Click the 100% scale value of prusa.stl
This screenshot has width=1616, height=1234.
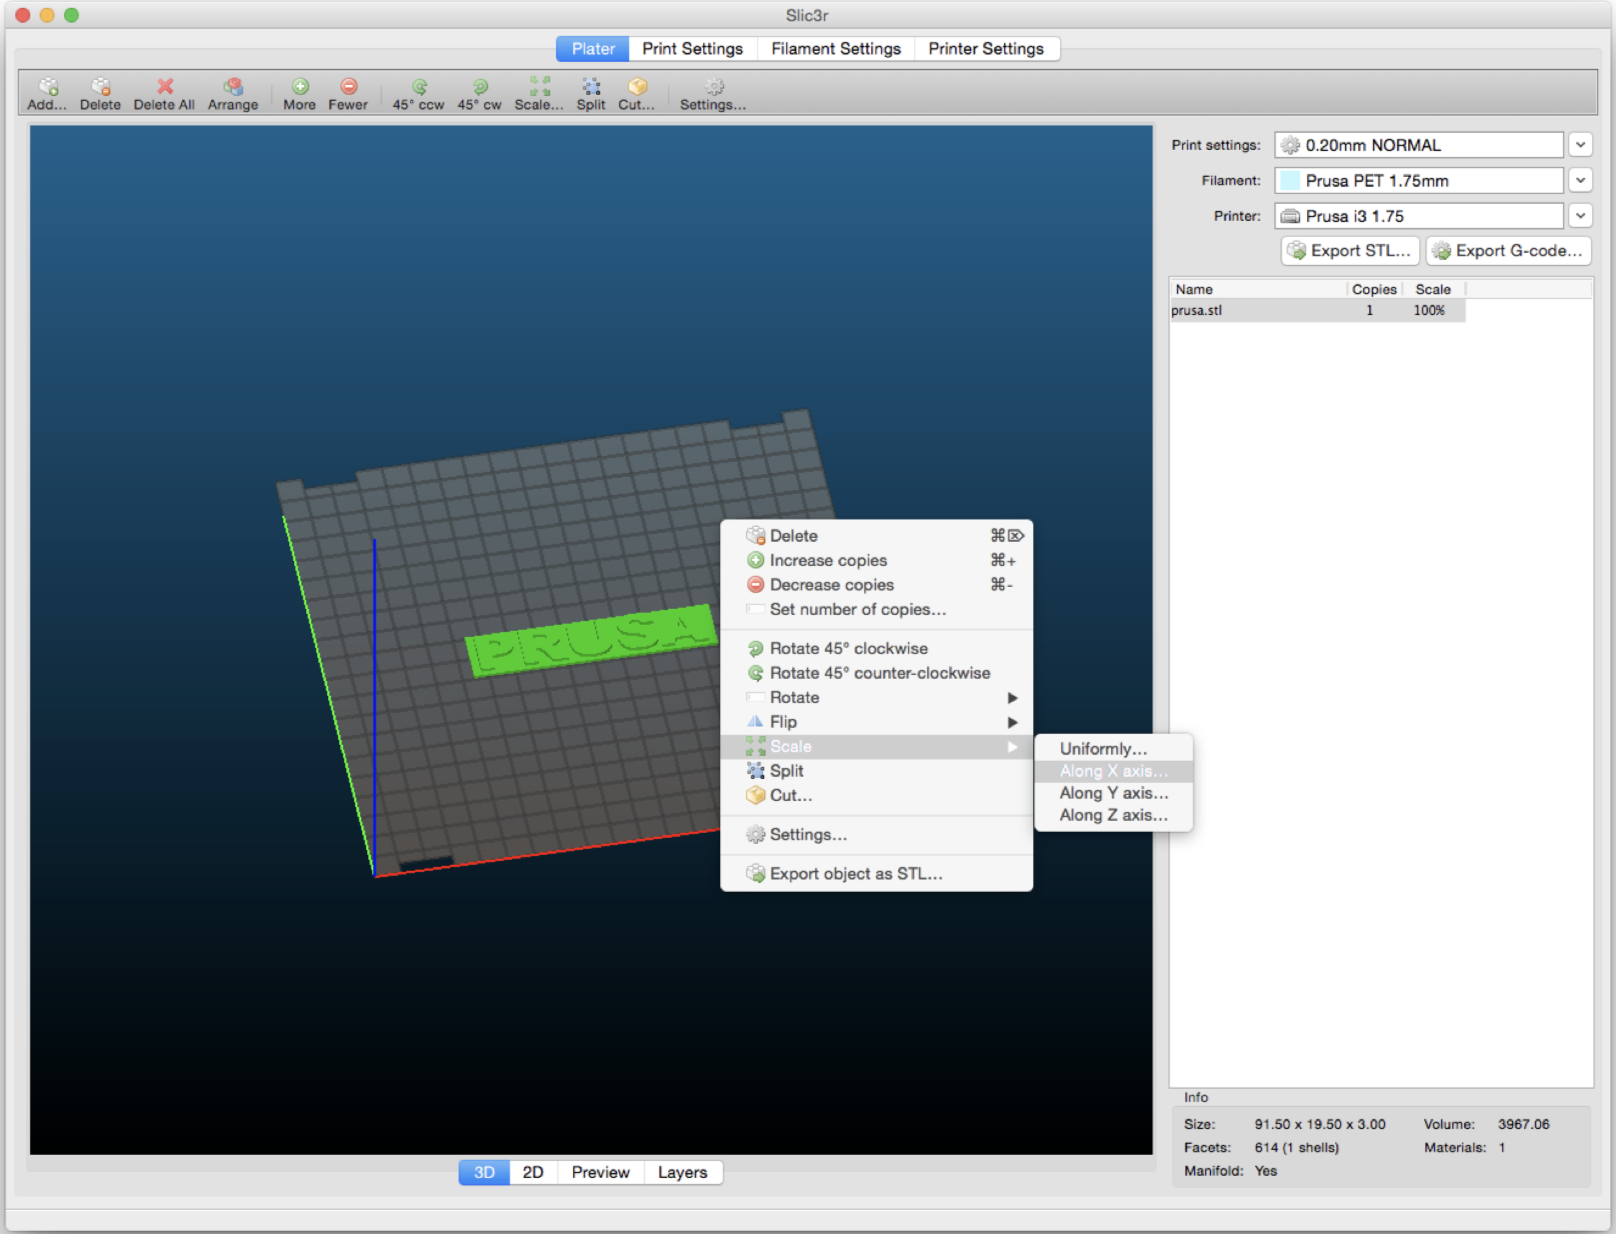coord(1429,311)
